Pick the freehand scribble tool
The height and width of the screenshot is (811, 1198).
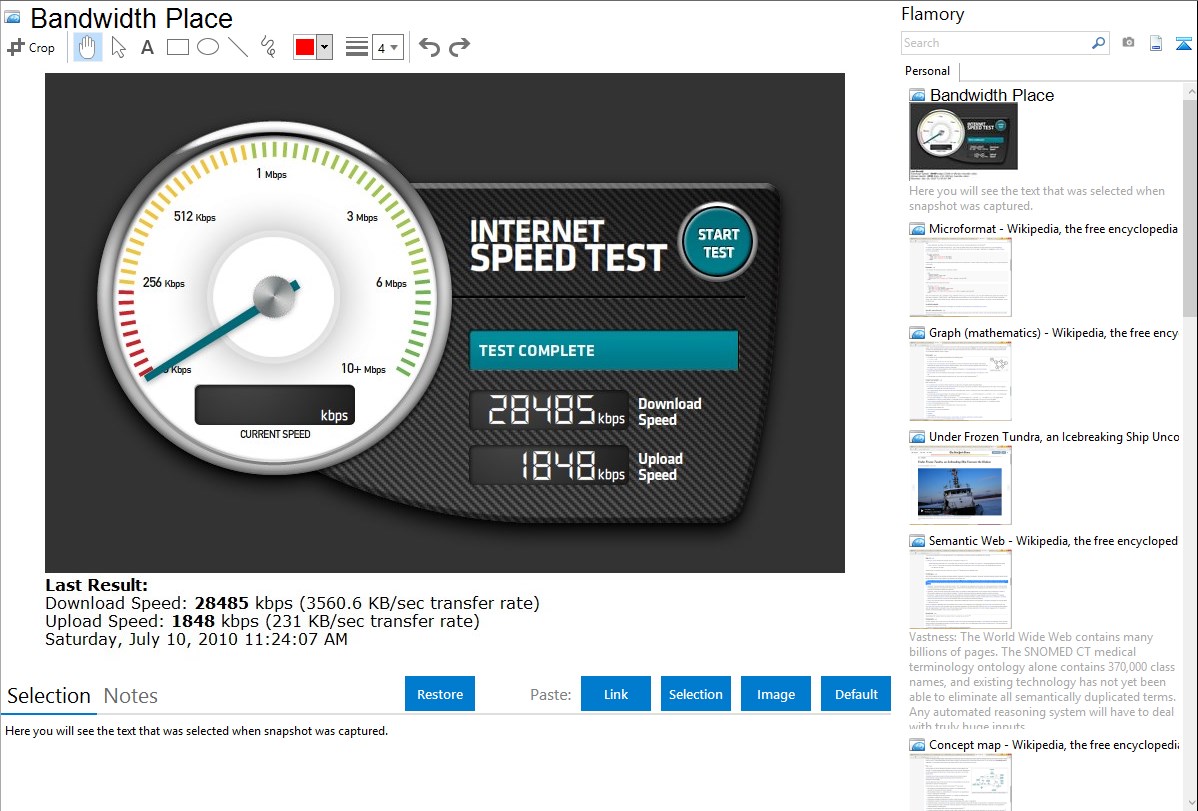(x=268, y=47)
